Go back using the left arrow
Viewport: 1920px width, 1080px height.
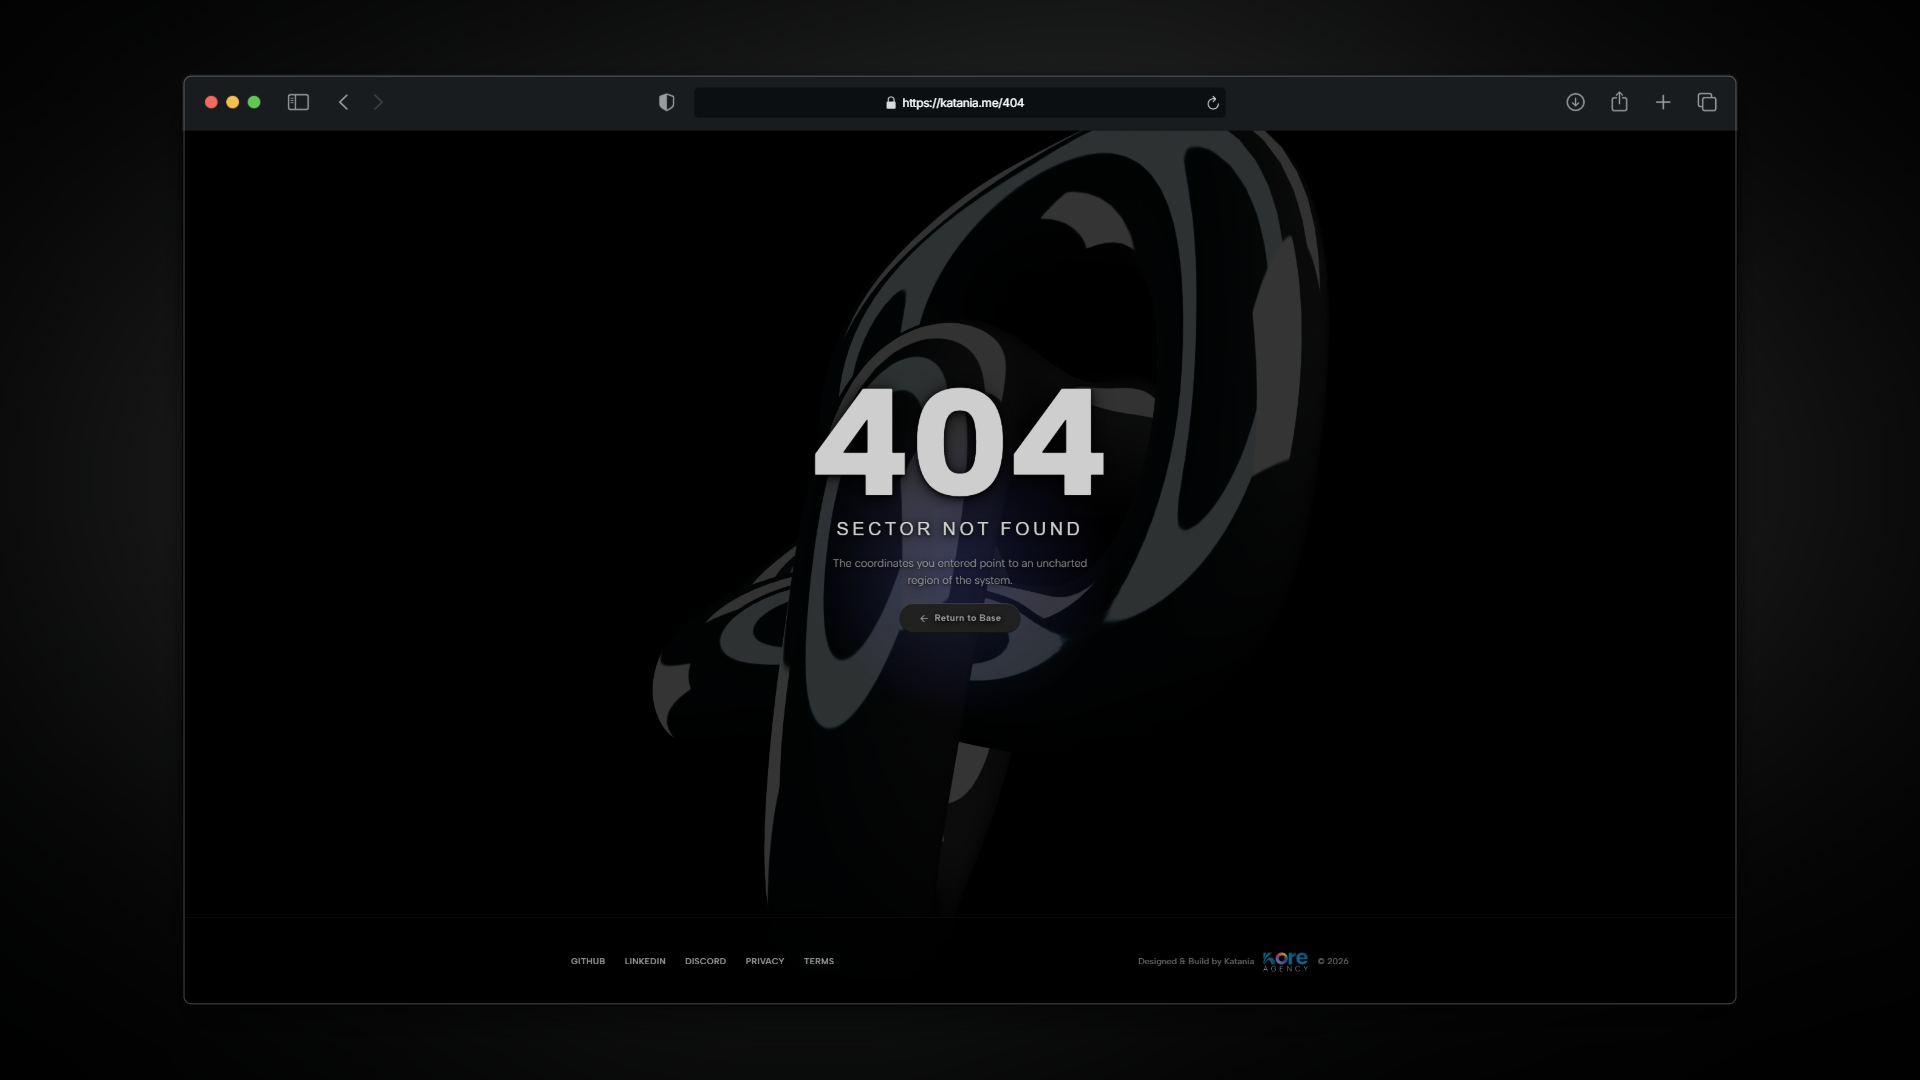(x=343, y=102)
